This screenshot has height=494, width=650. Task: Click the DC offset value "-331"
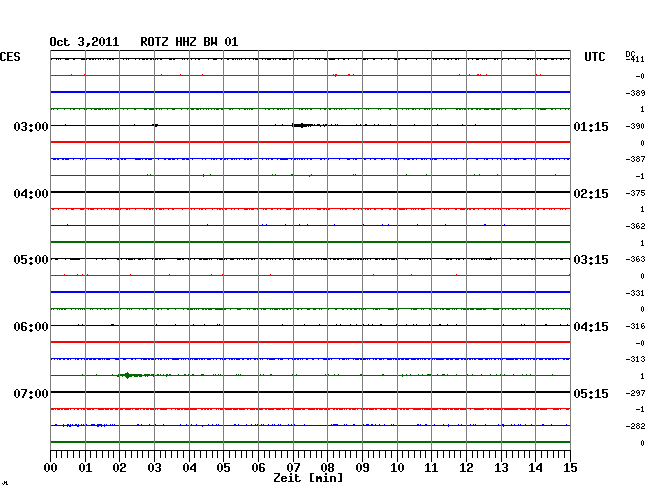point(635,293)
